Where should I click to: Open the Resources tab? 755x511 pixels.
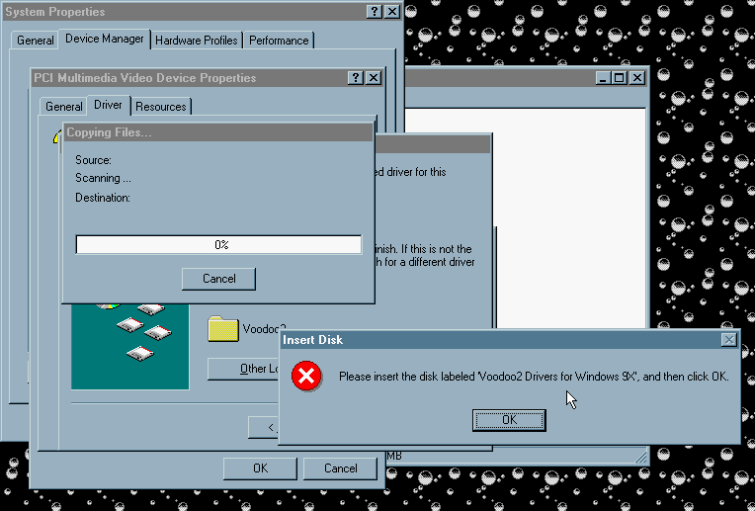[161, 106]
